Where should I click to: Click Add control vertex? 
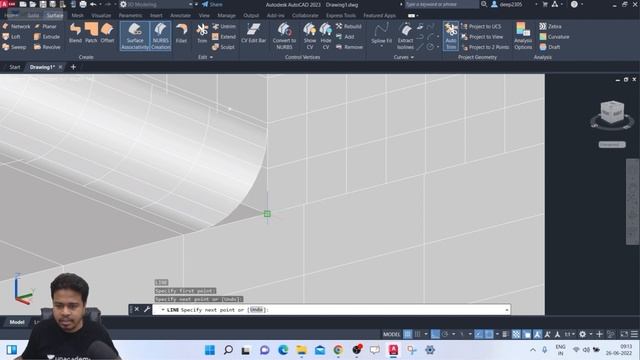[x=345, y=37]
